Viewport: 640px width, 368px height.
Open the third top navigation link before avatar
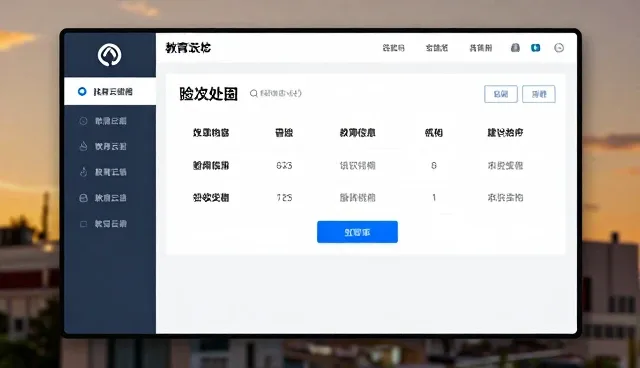(480, 48)
